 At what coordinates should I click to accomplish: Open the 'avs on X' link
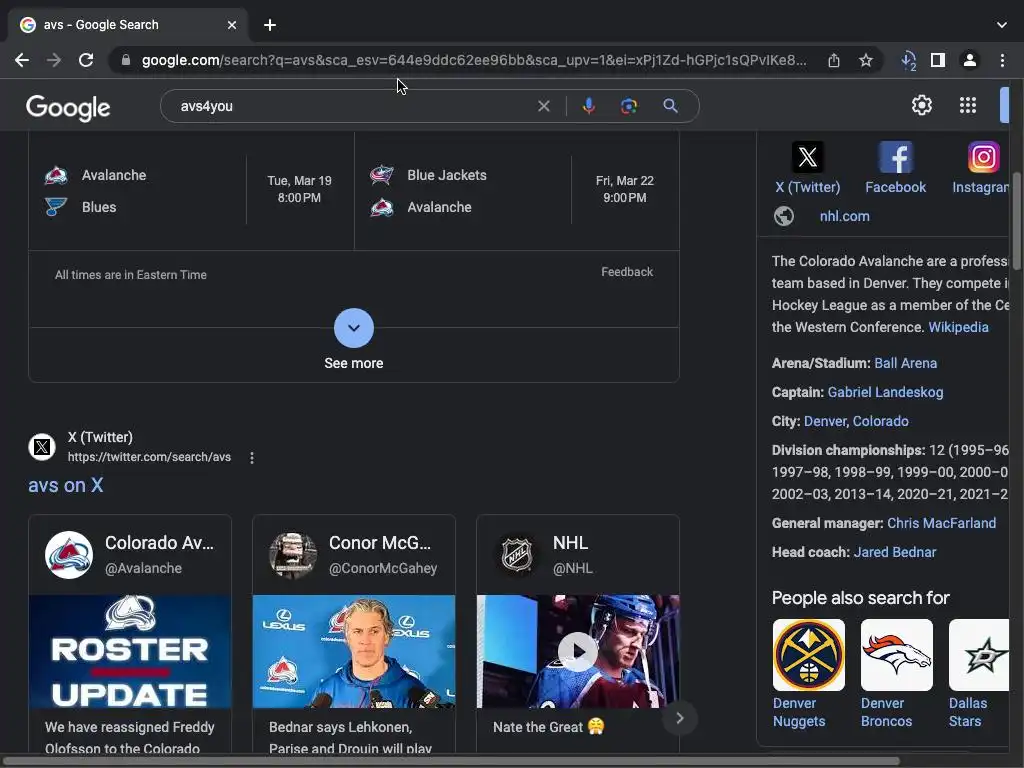pos(65,485)
